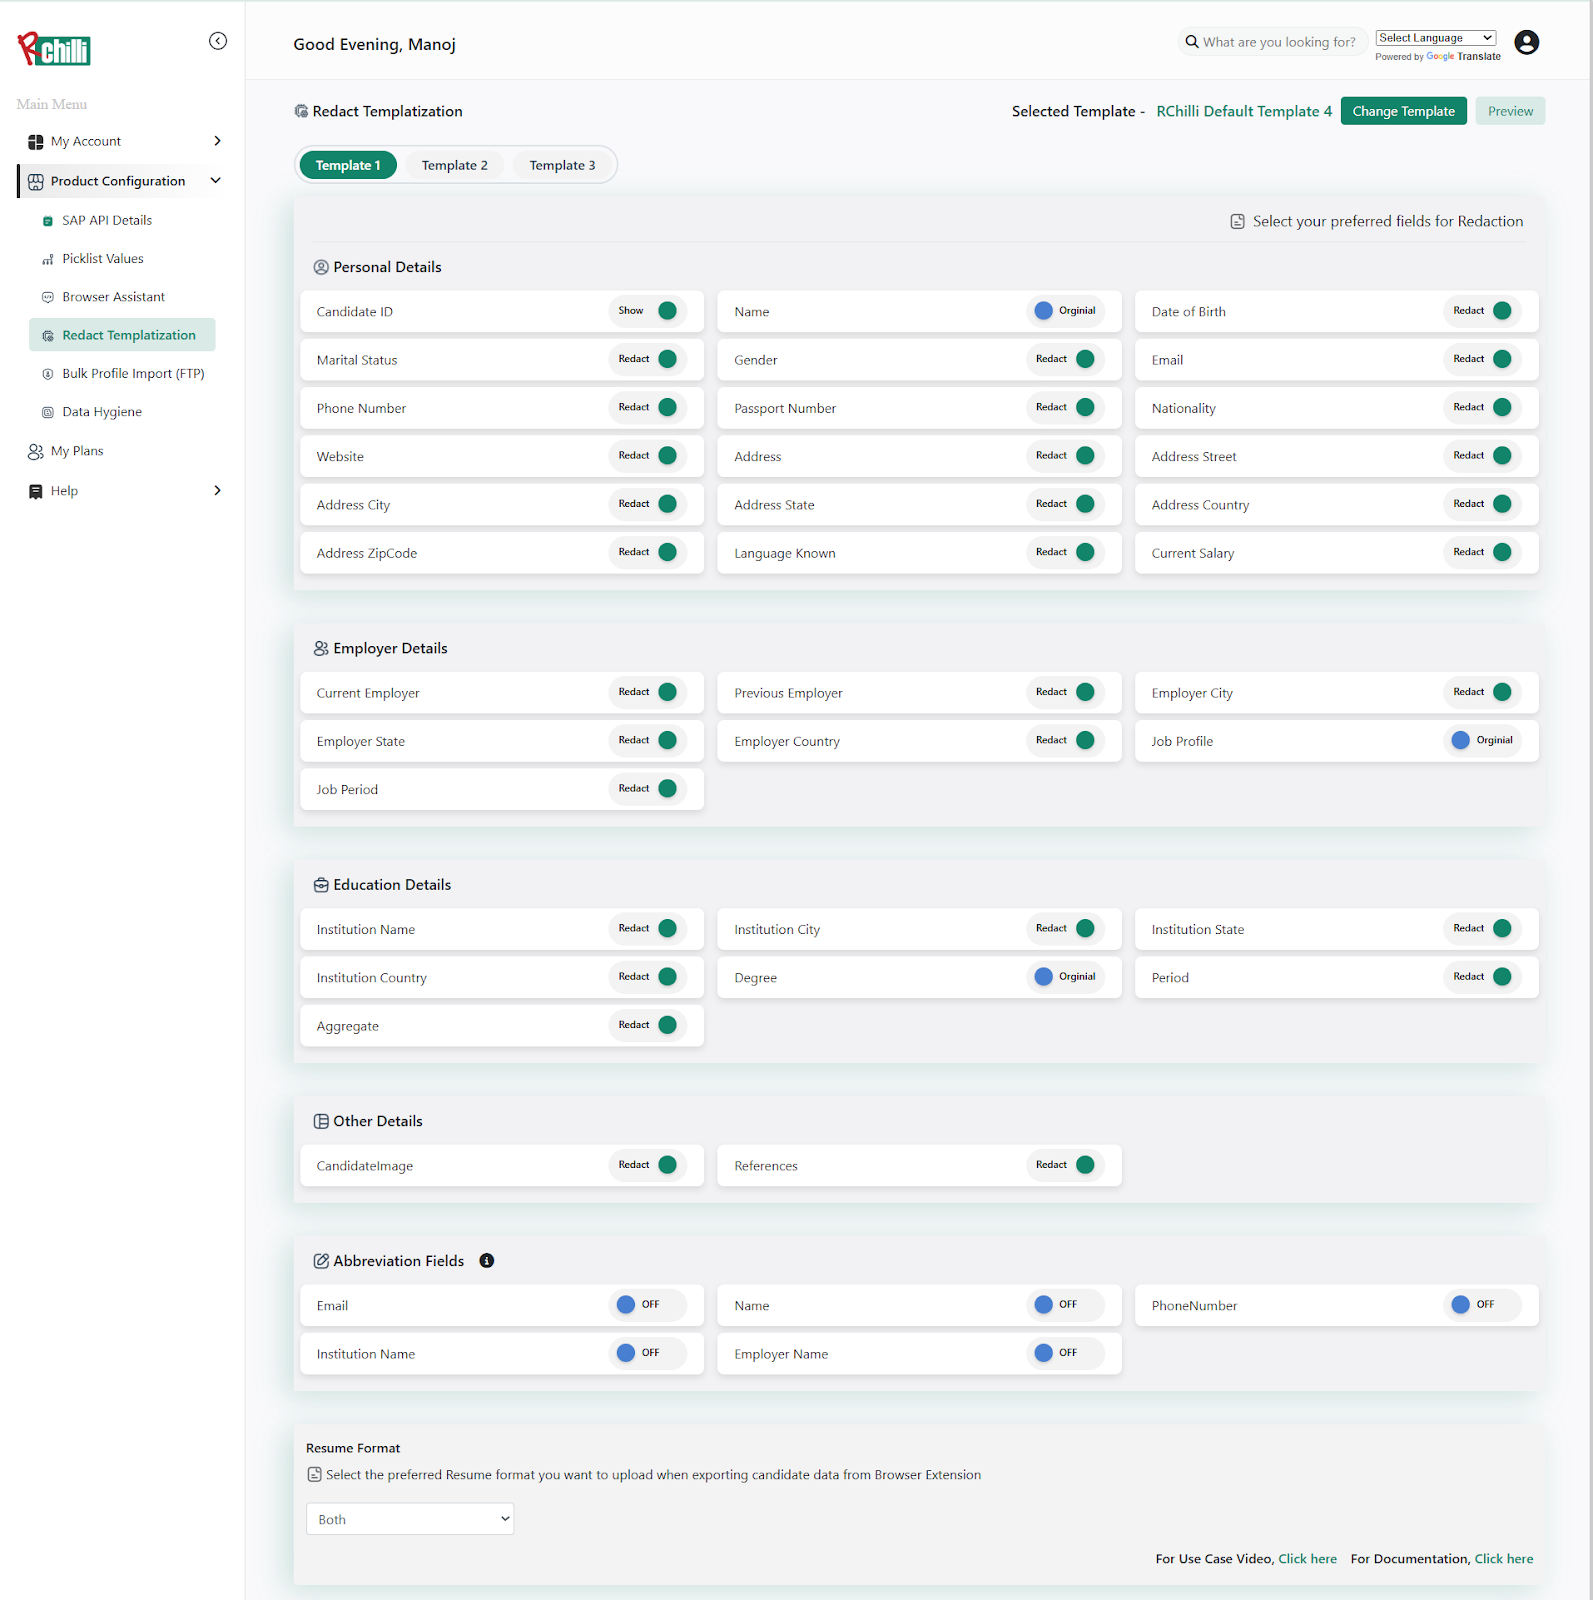Click the Abbreviation Fields info icon
1593x1600 pixels.
(x=487, y=1261)
